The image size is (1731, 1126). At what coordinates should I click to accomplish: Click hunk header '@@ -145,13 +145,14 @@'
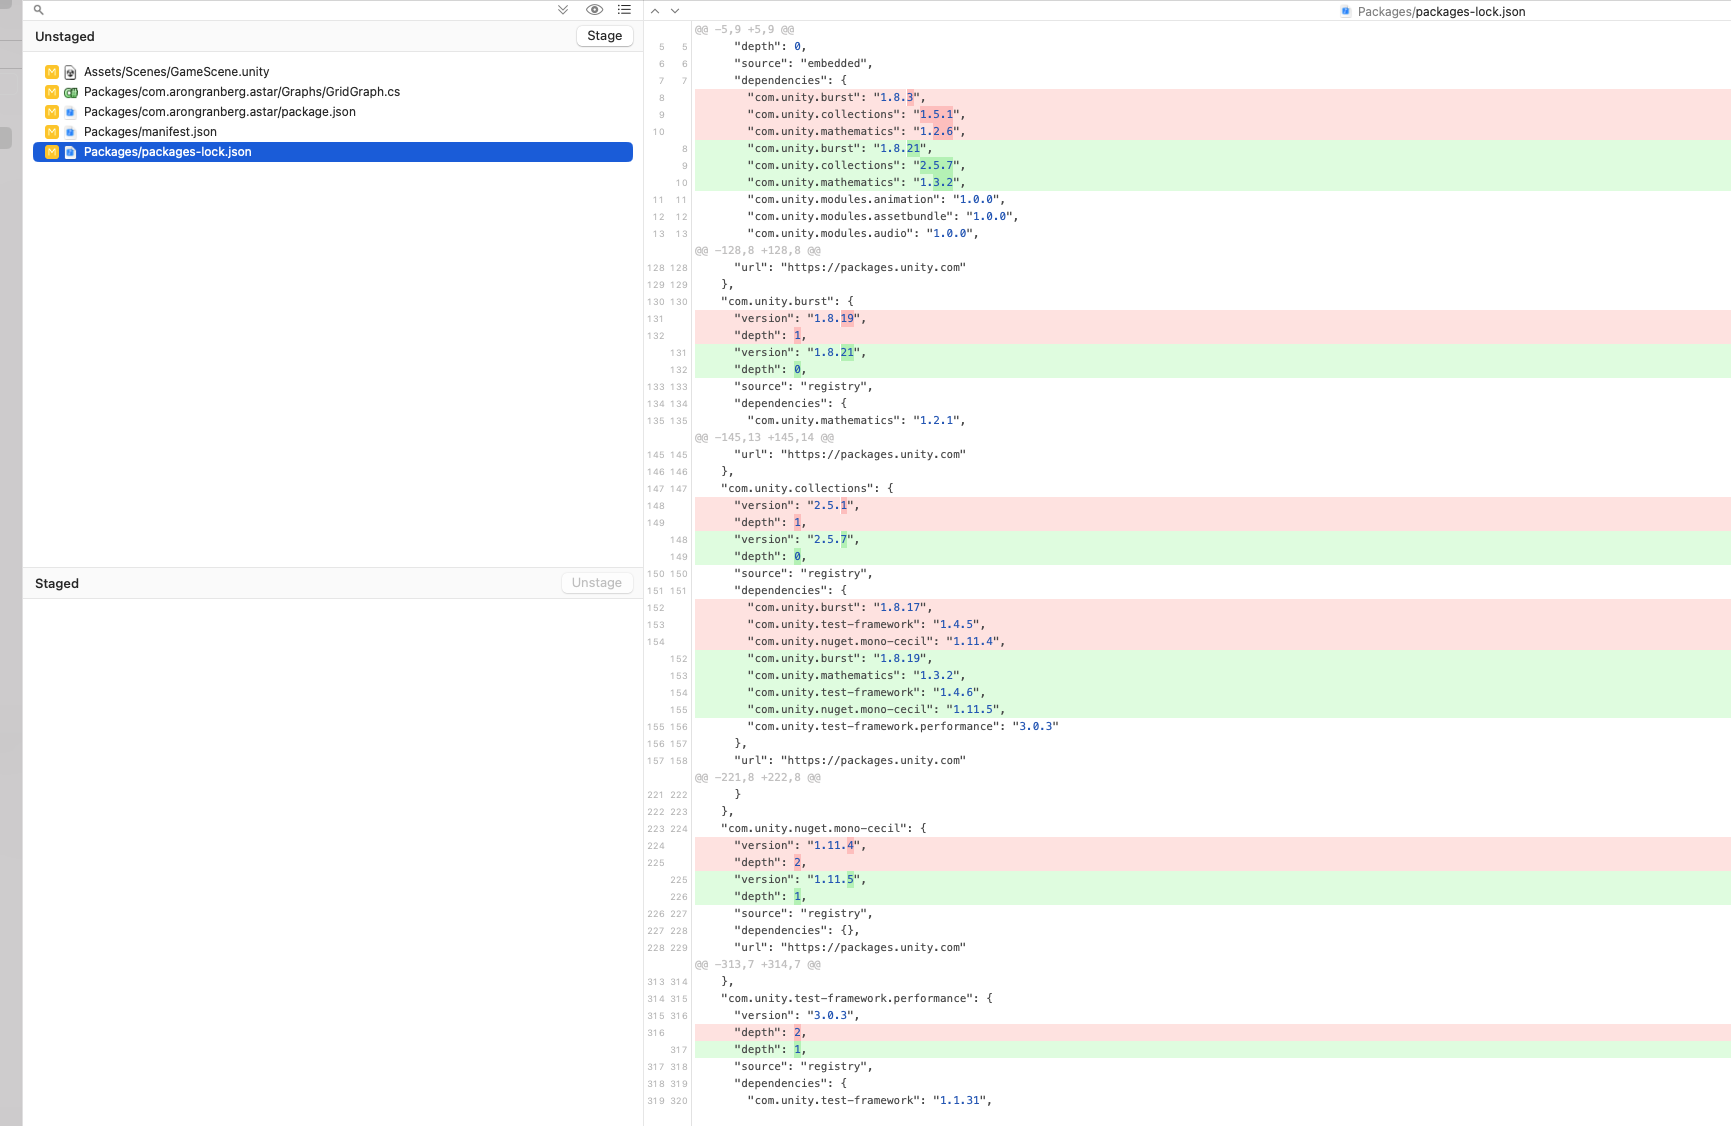(765, 438)
